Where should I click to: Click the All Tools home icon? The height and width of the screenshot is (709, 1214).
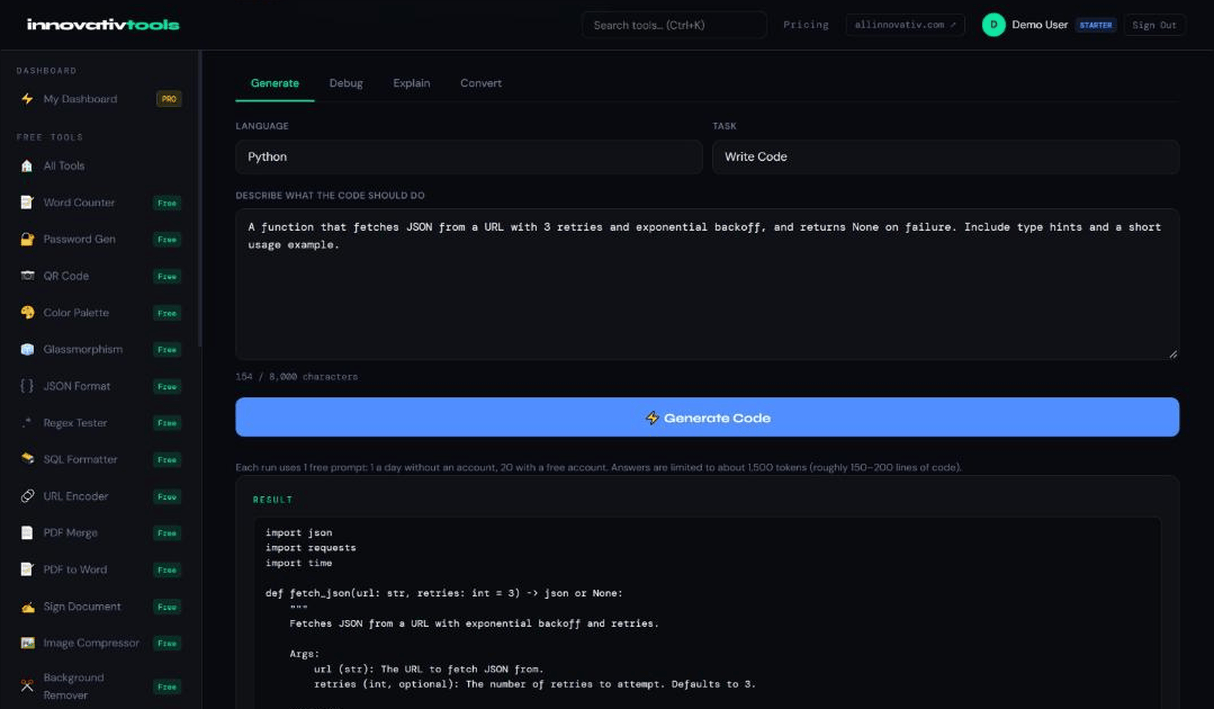(27, 166)
